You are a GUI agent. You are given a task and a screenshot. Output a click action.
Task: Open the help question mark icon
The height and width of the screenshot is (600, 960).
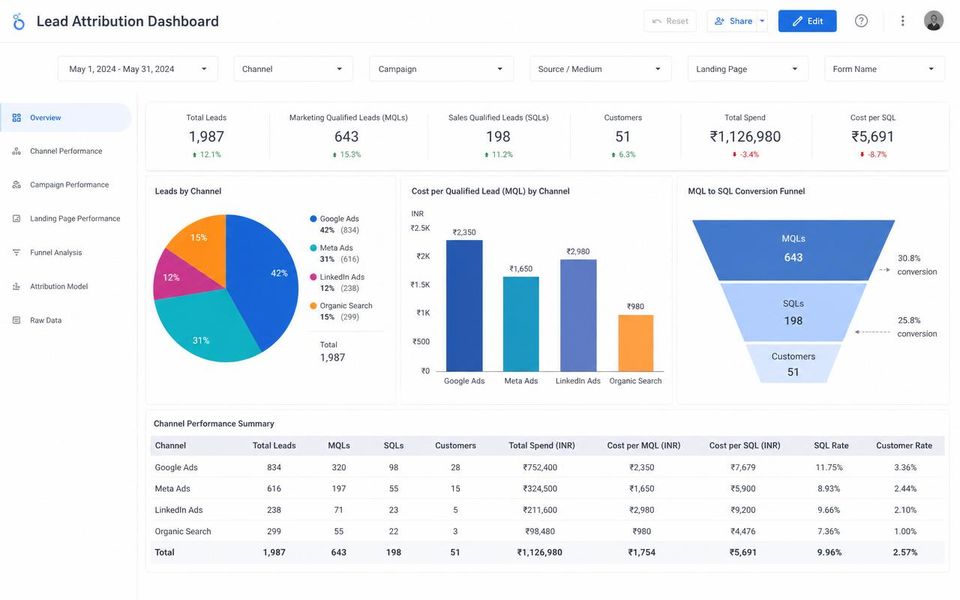point(861,21)
